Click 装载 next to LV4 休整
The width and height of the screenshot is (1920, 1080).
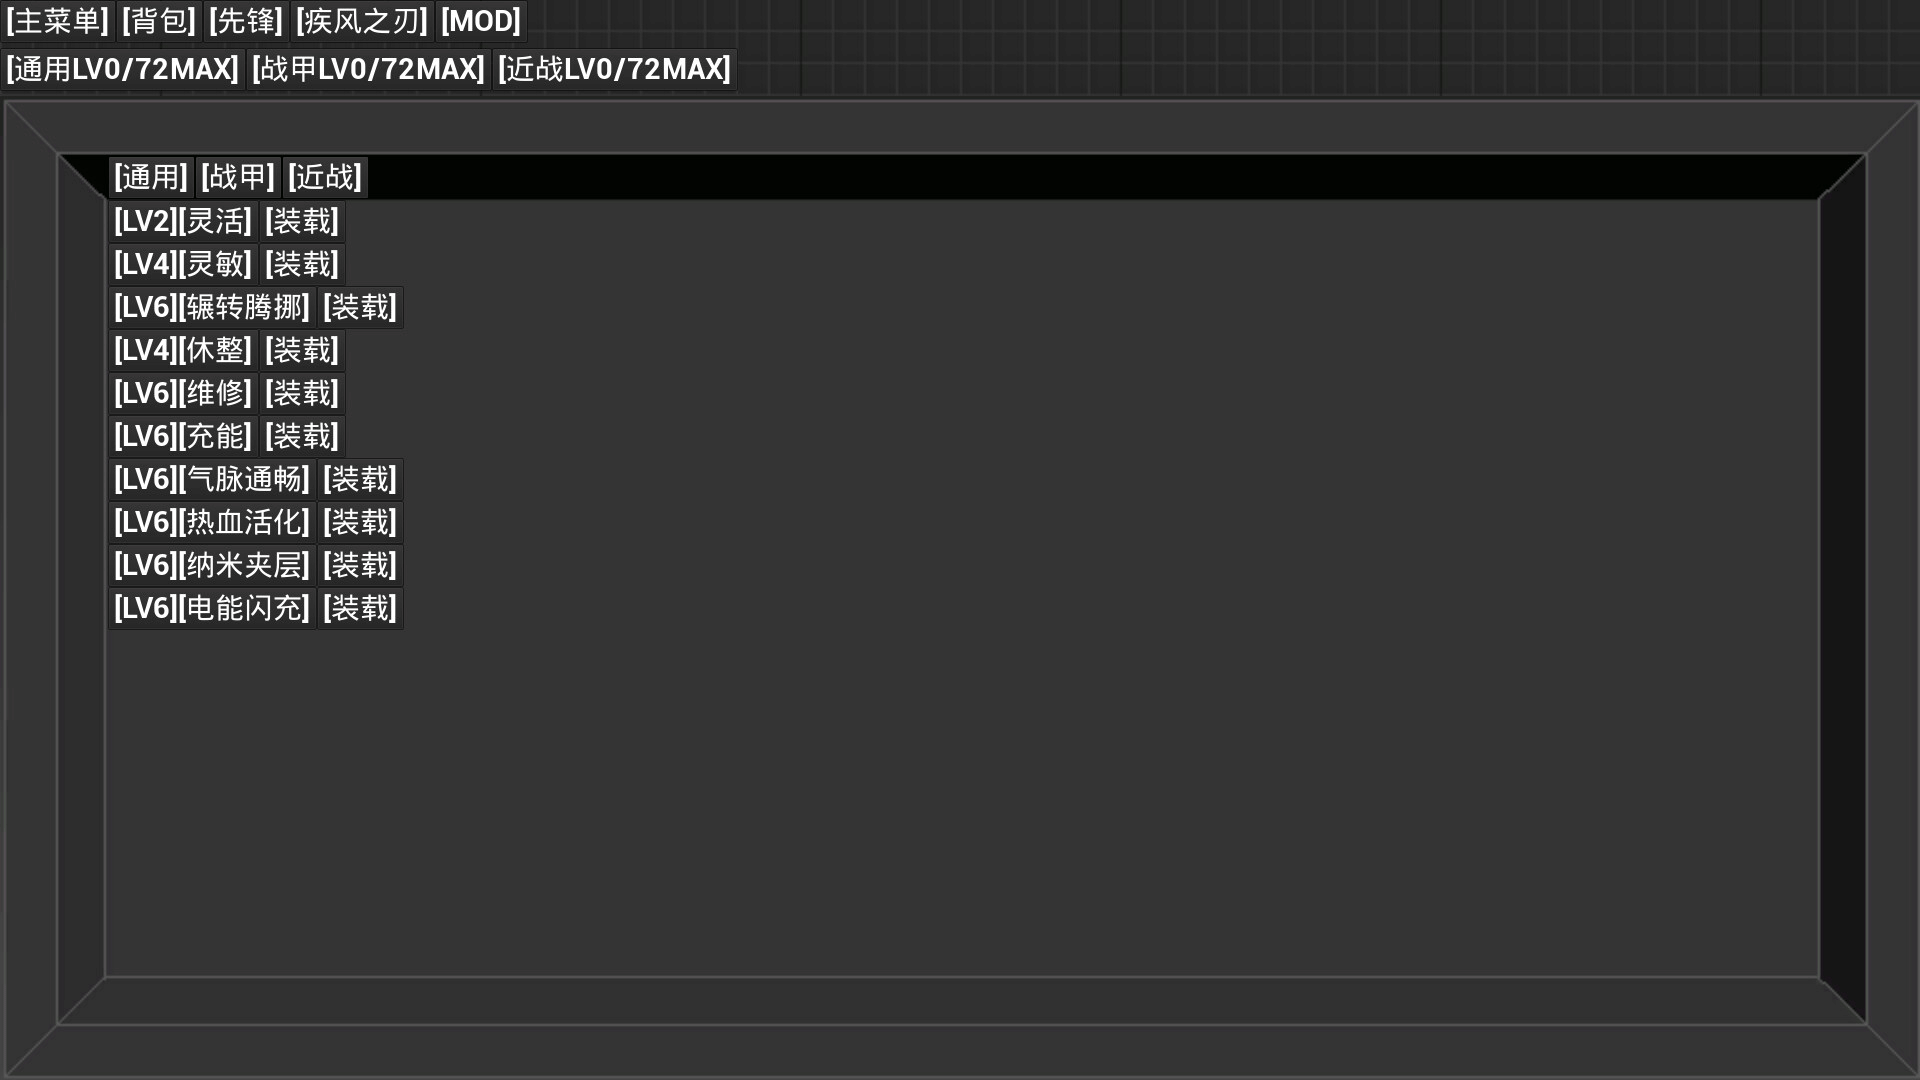click(x=302, y=350)
